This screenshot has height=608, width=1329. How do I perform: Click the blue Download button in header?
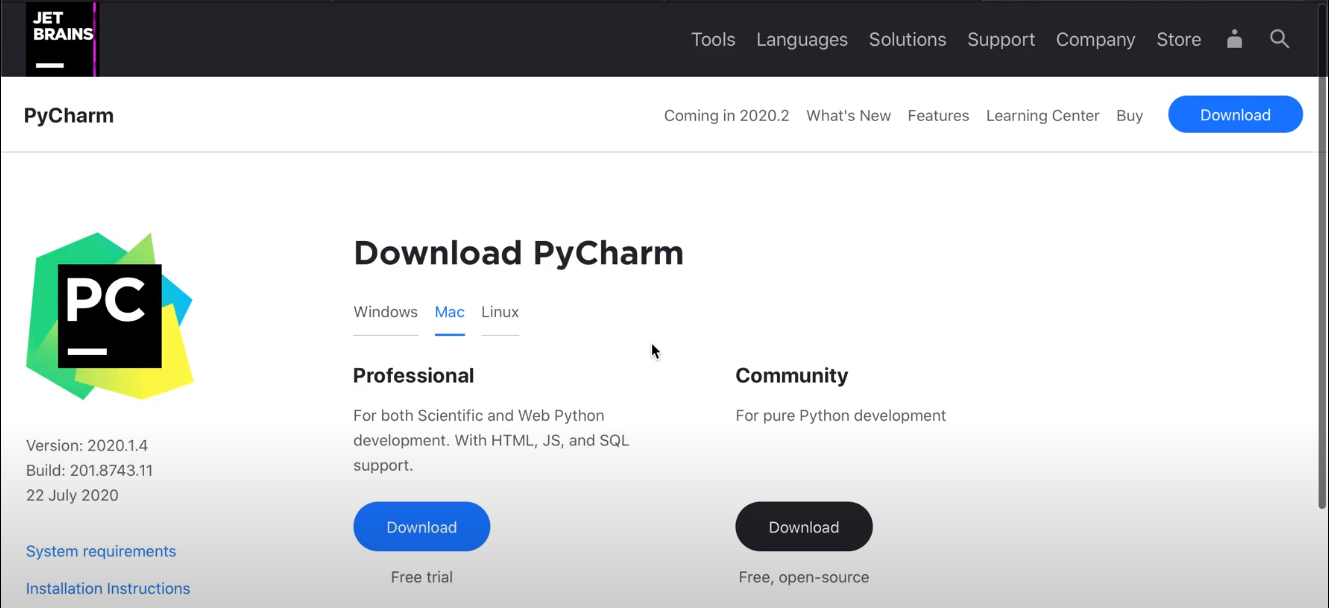[x=1235, y=115]
